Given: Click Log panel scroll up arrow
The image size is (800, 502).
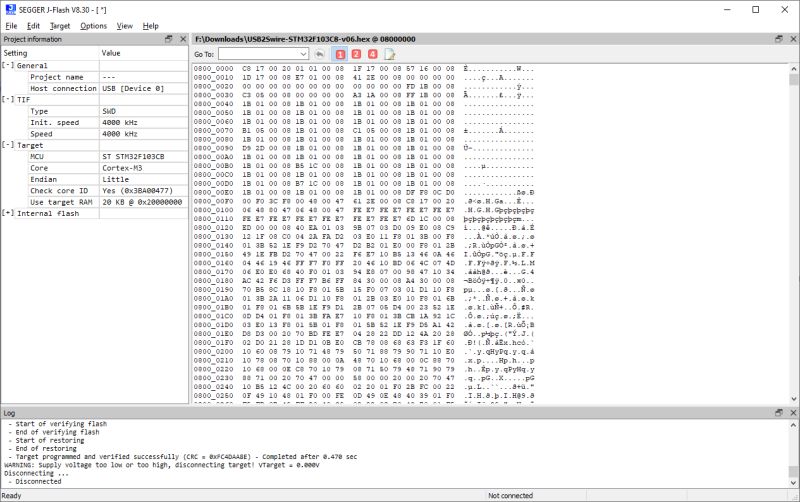Looking at the screenshot, I should [793, 424].
